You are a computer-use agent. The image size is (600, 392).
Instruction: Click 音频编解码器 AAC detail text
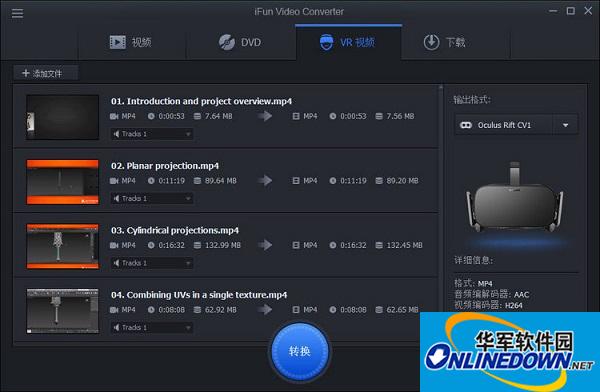click(492, 294)
